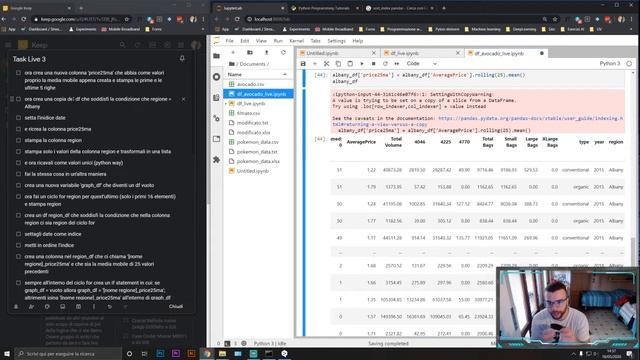
Task: Restart kernel and run all cells
Action: point(397,64)
